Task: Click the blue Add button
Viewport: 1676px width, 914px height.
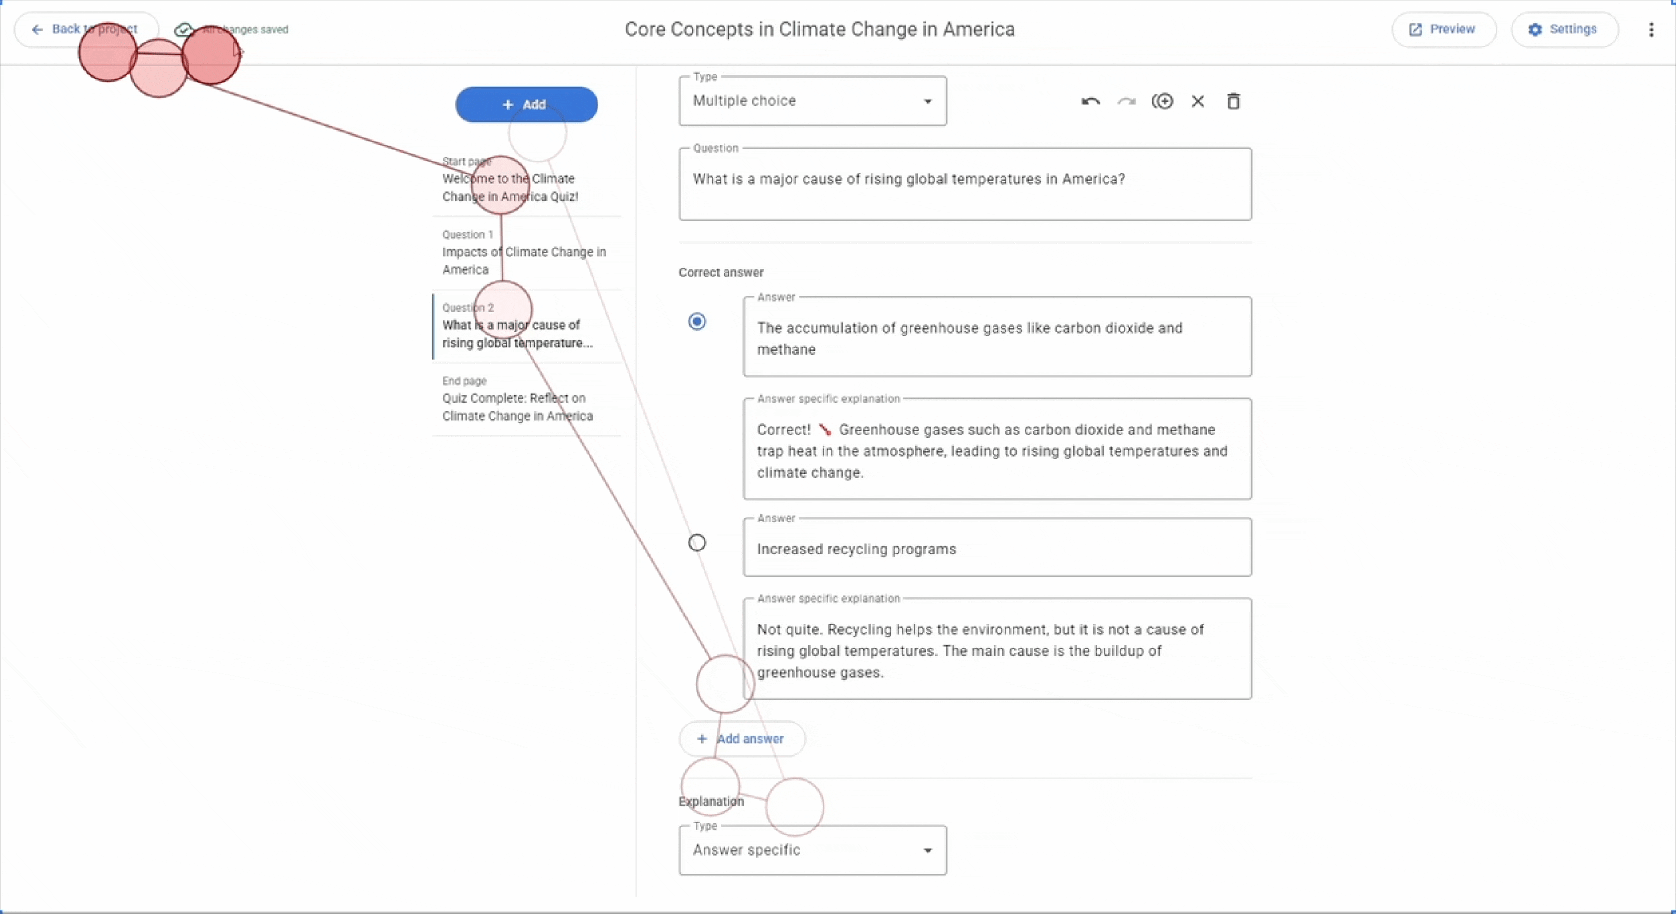Action: click(x=526, y=105)
